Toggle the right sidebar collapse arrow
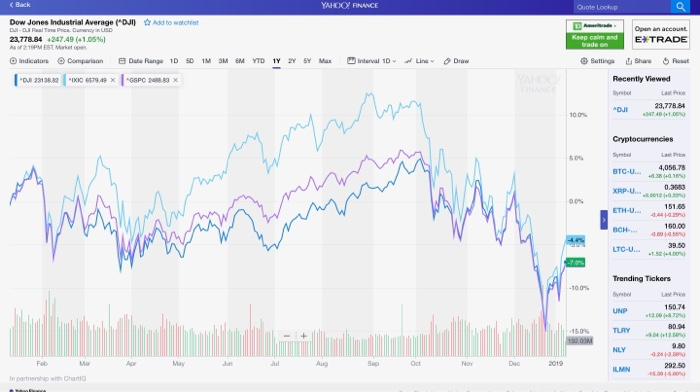700x392 pixels. tap(604, 220)
